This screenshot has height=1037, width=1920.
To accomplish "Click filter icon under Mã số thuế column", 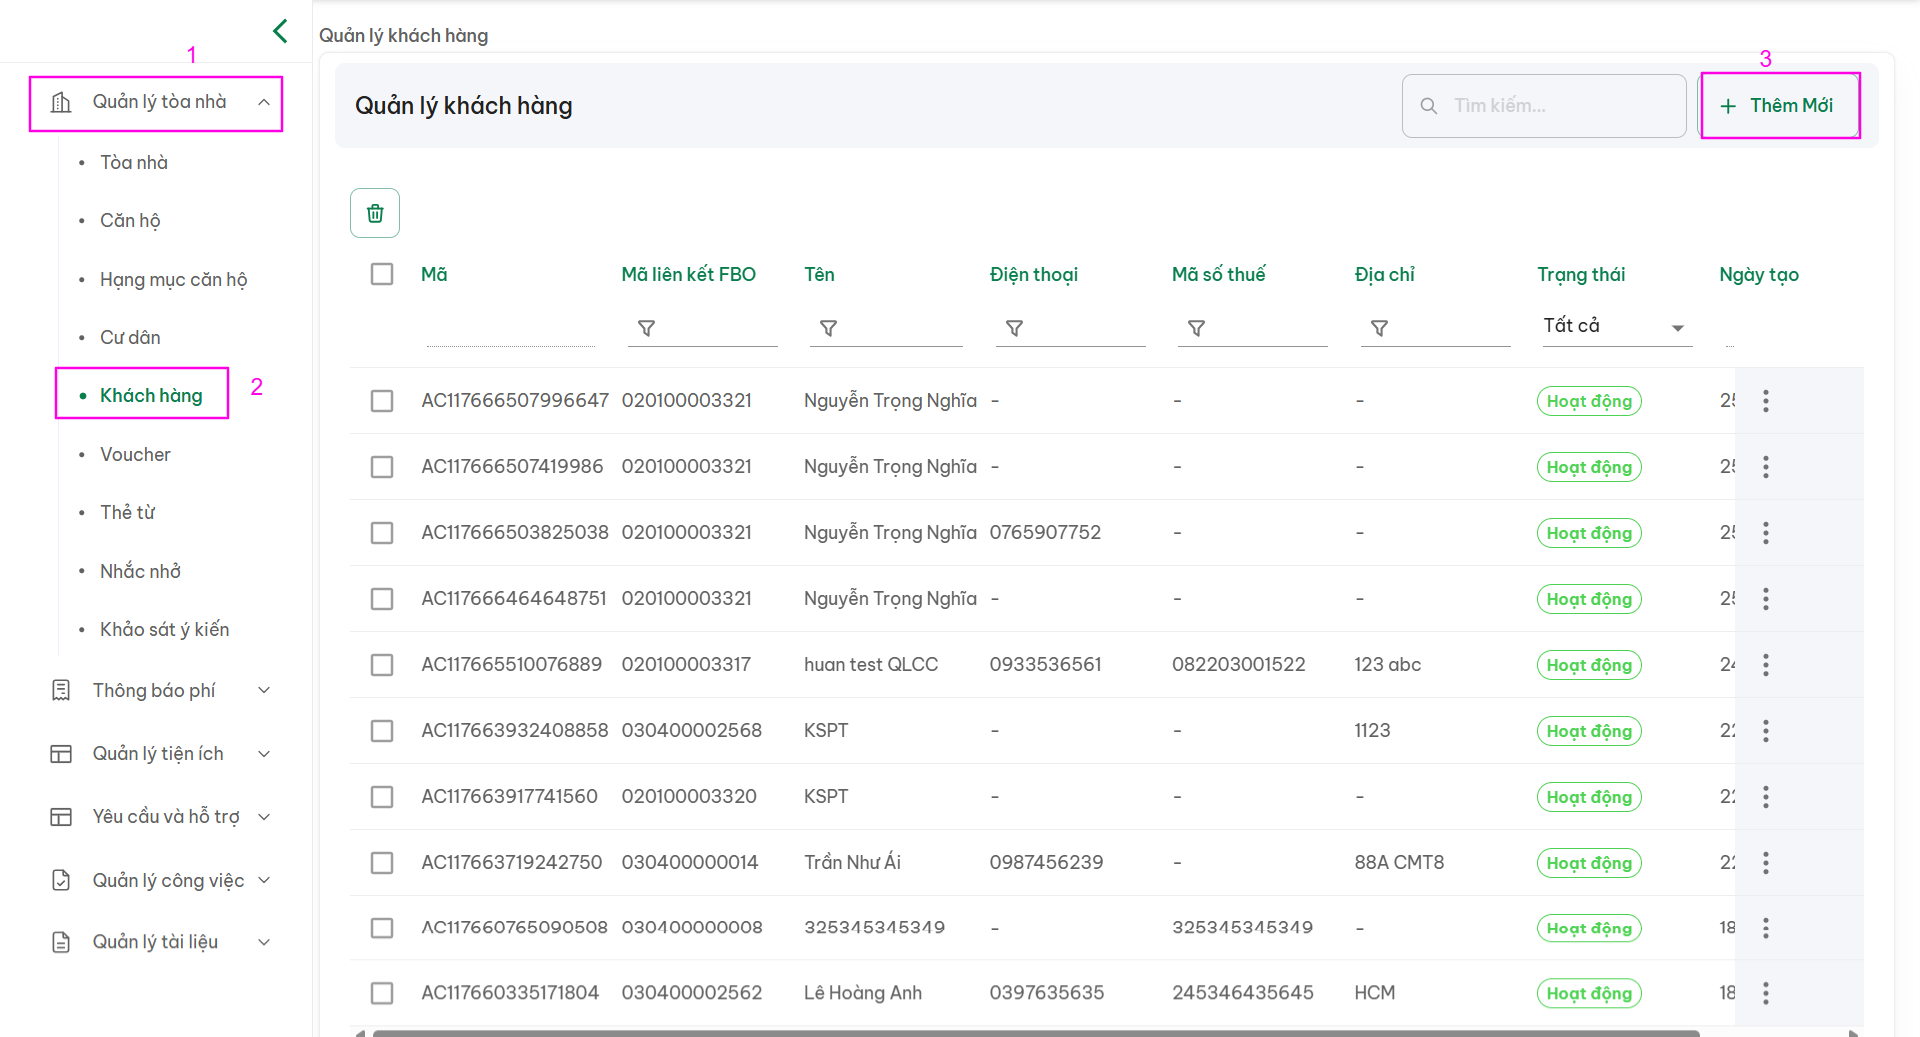I will click(x=1196, y=328).
